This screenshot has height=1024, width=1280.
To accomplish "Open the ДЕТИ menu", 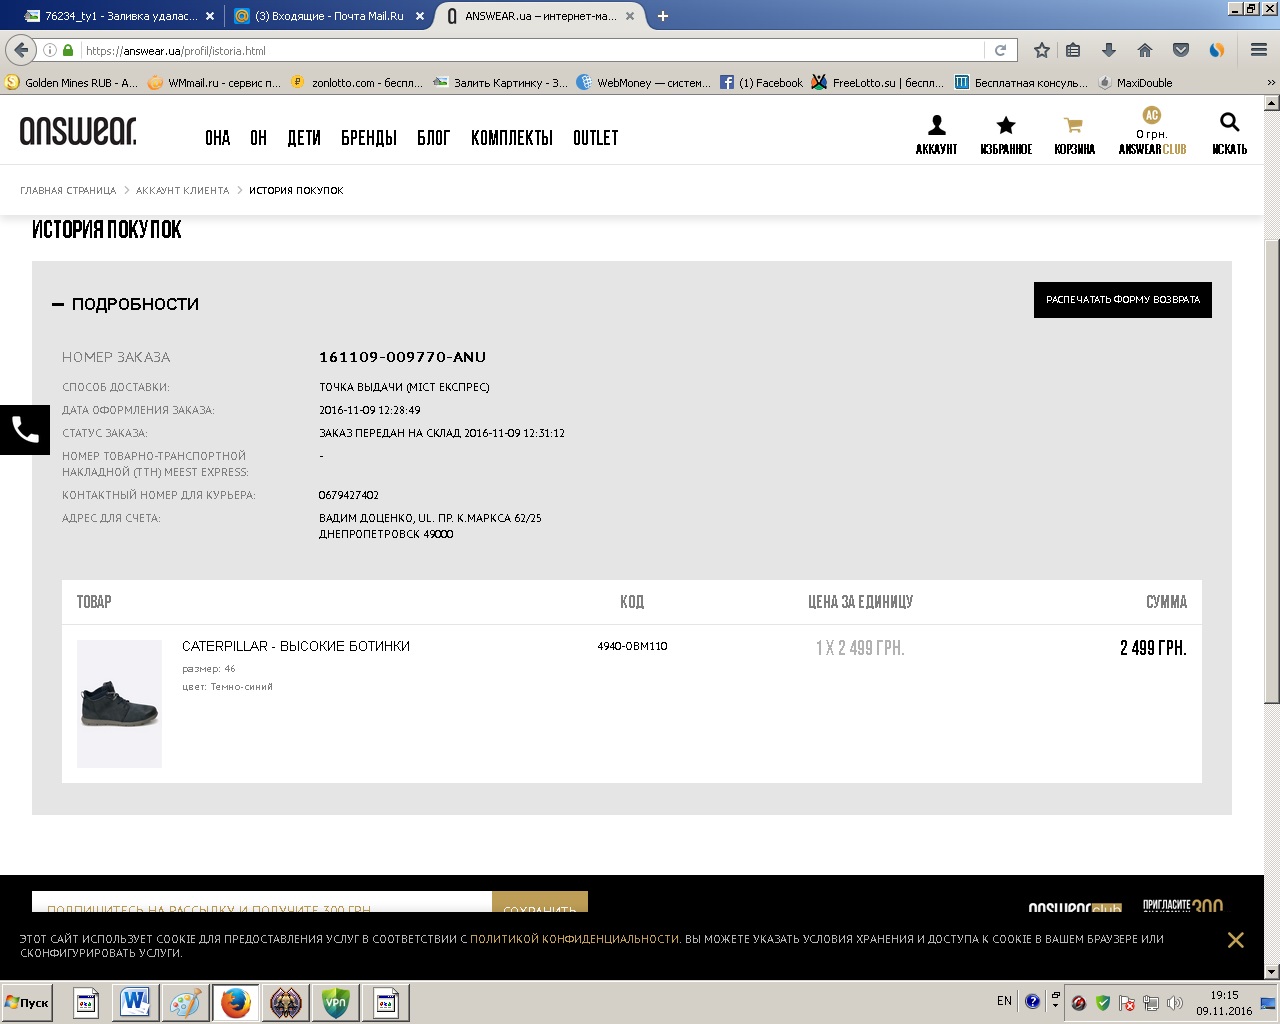I will click(304, 138).
